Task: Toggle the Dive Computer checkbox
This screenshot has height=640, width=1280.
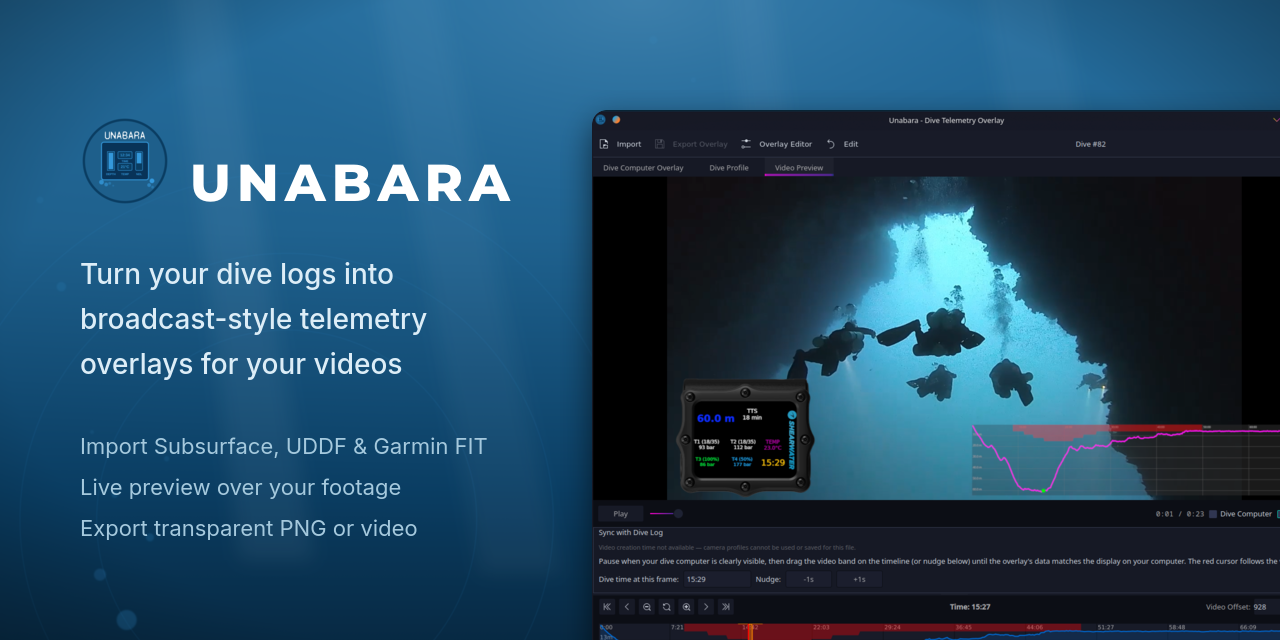Action: pyautogui.click(x=1213, y=514)
